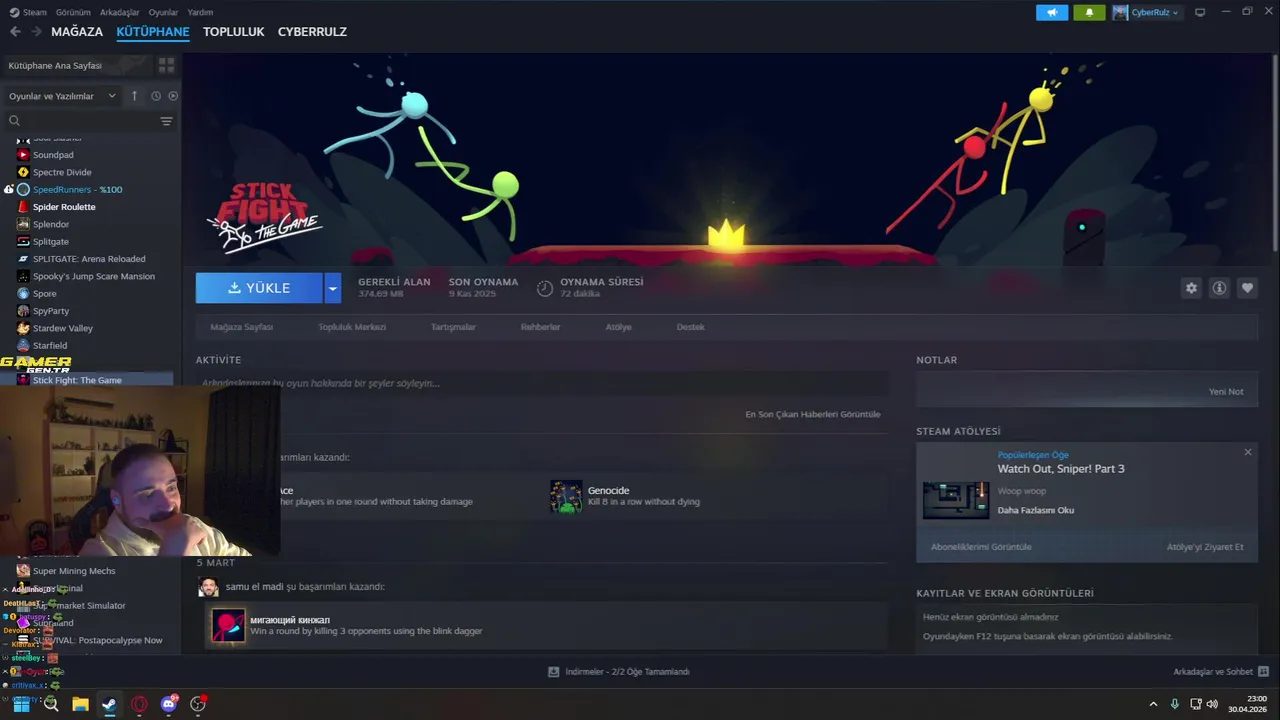Open File Explorer from the taskbar

pyautogui.click(x=80, y=704)
